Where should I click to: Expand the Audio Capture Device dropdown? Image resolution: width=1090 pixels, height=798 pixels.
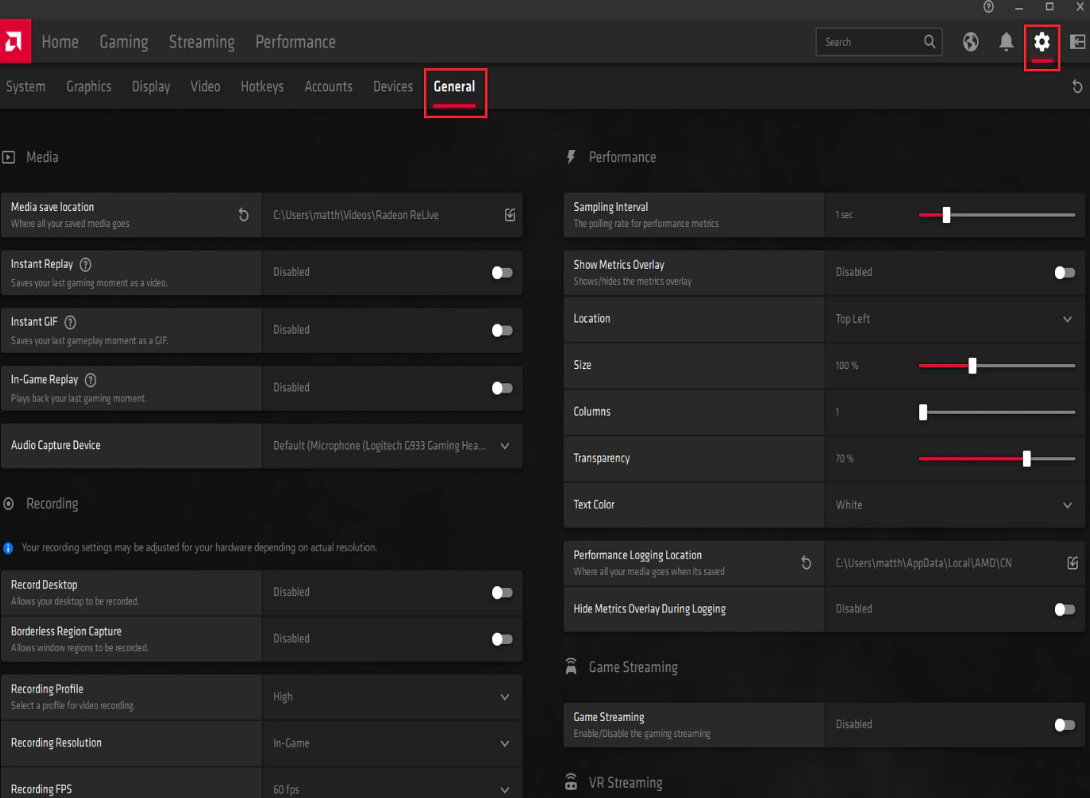(392, 446)
